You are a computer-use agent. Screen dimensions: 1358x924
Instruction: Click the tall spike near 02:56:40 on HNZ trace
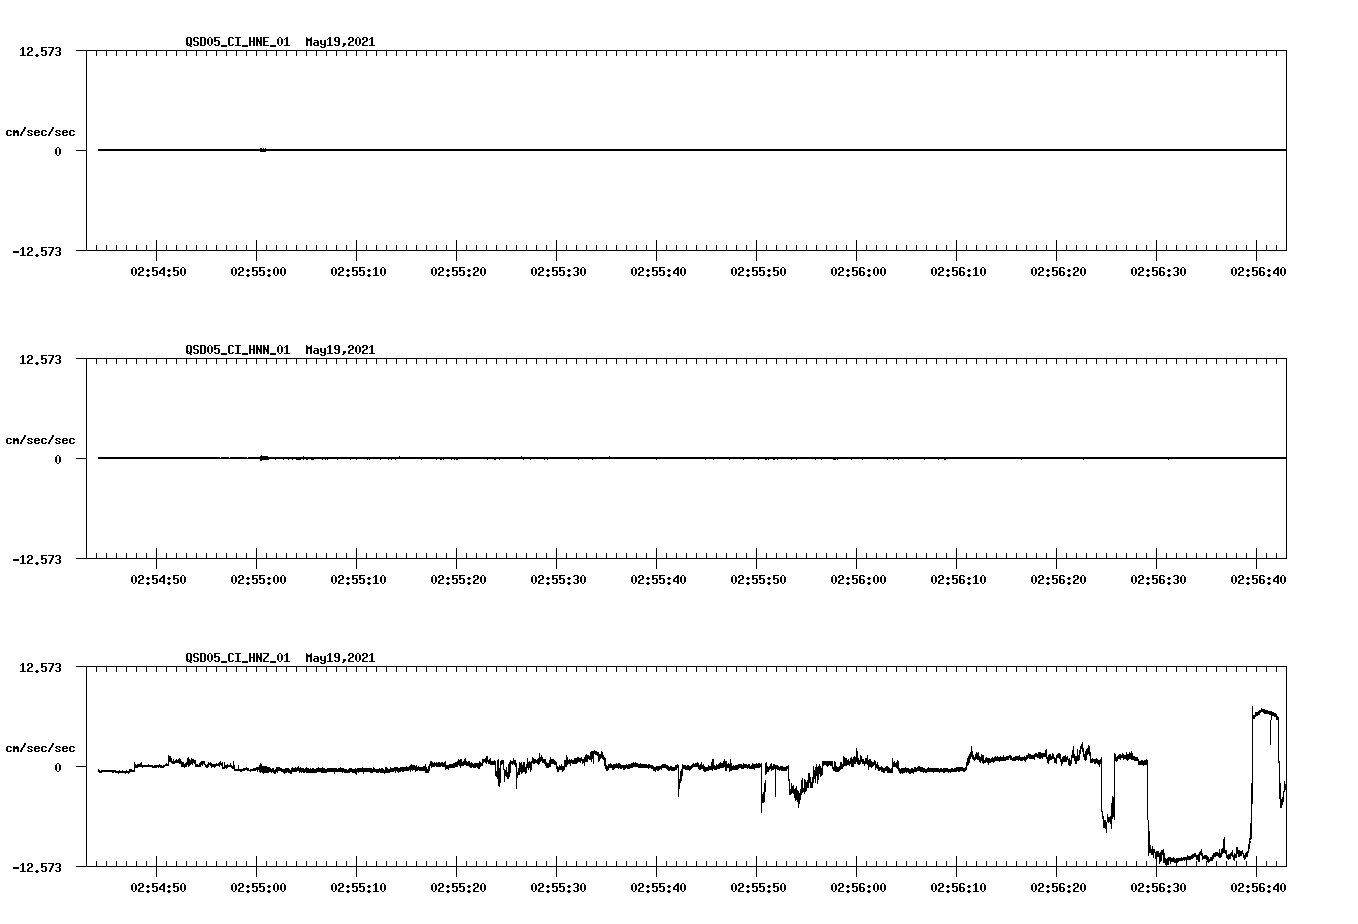[1262, 712]
